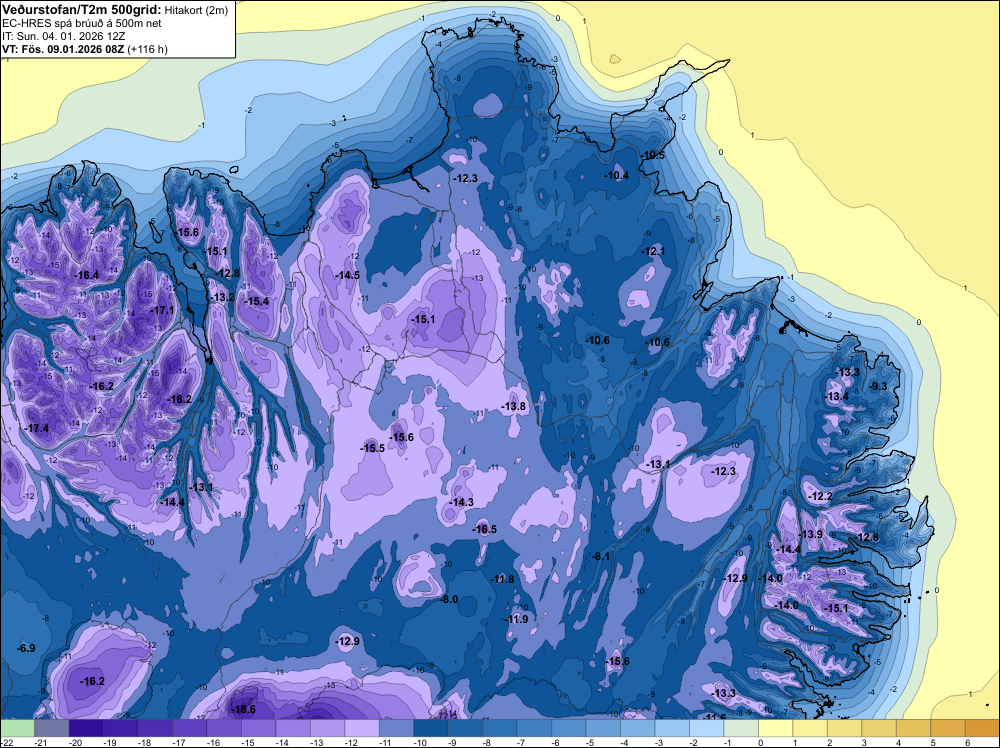1000x748 pixels.
Task: Click the -13.8 temperature label
Action: (x=513, y=406)
